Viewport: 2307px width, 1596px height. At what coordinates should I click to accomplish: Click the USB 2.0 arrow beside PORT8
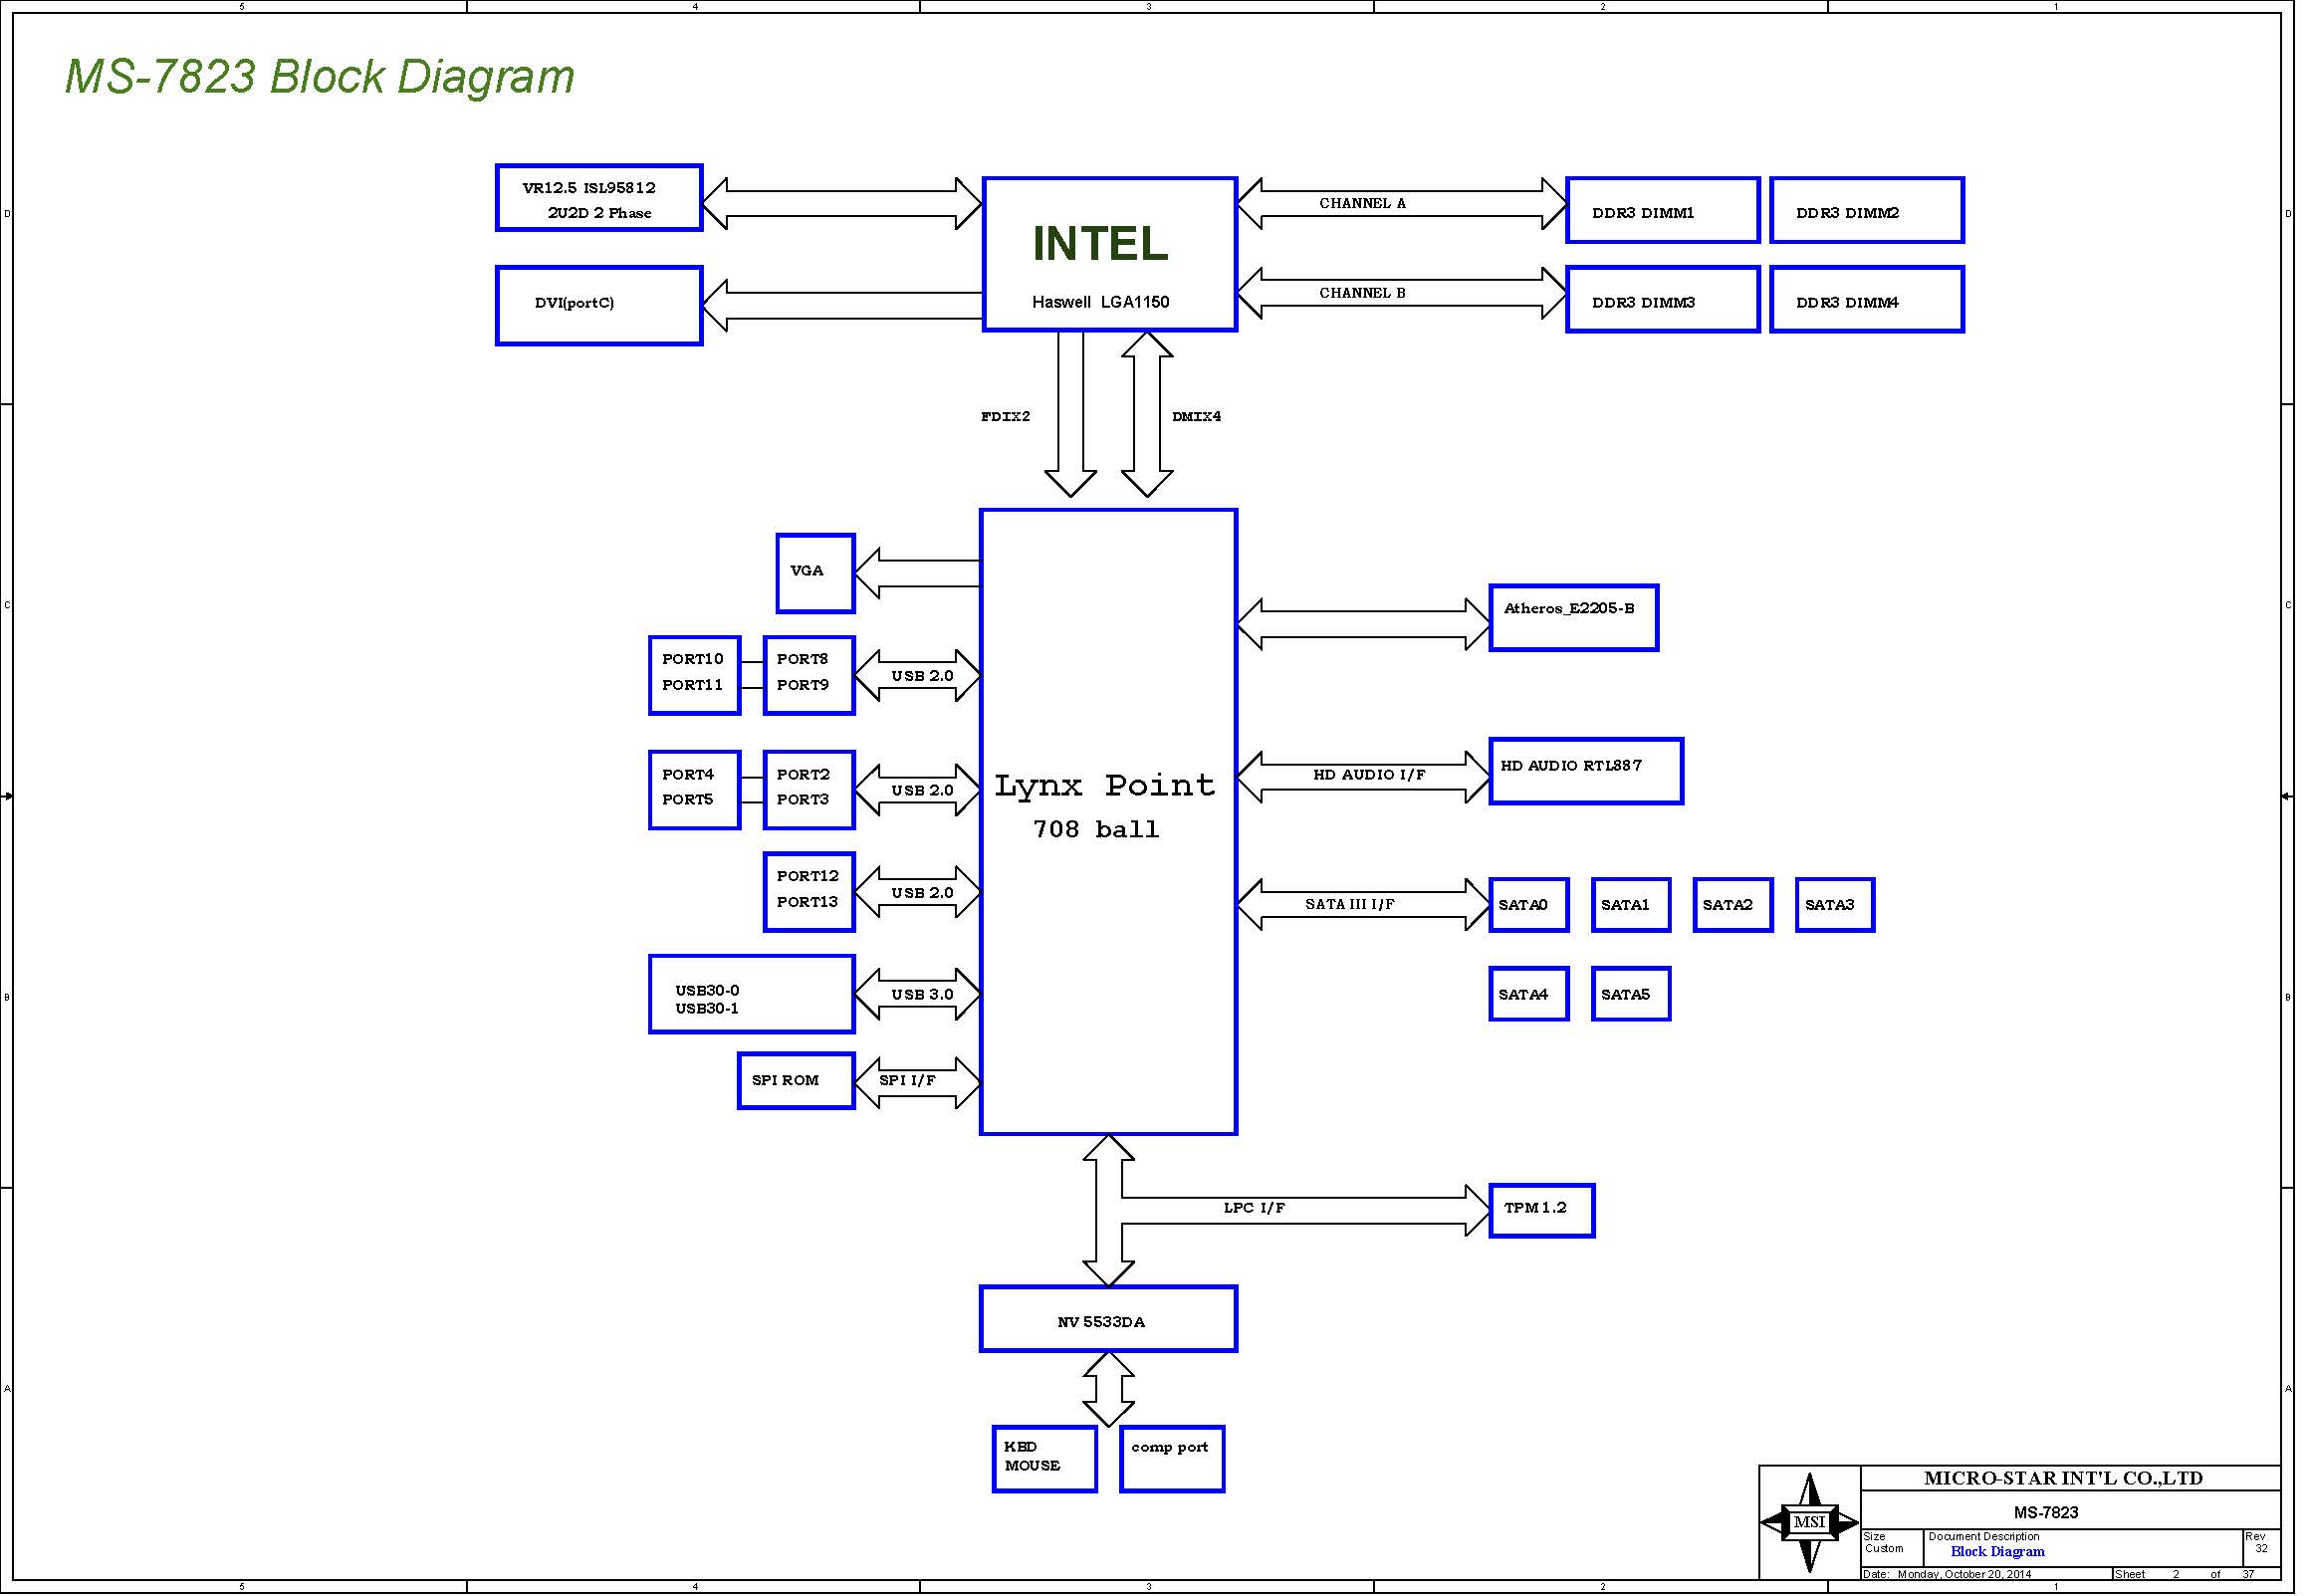pos(918,676)
